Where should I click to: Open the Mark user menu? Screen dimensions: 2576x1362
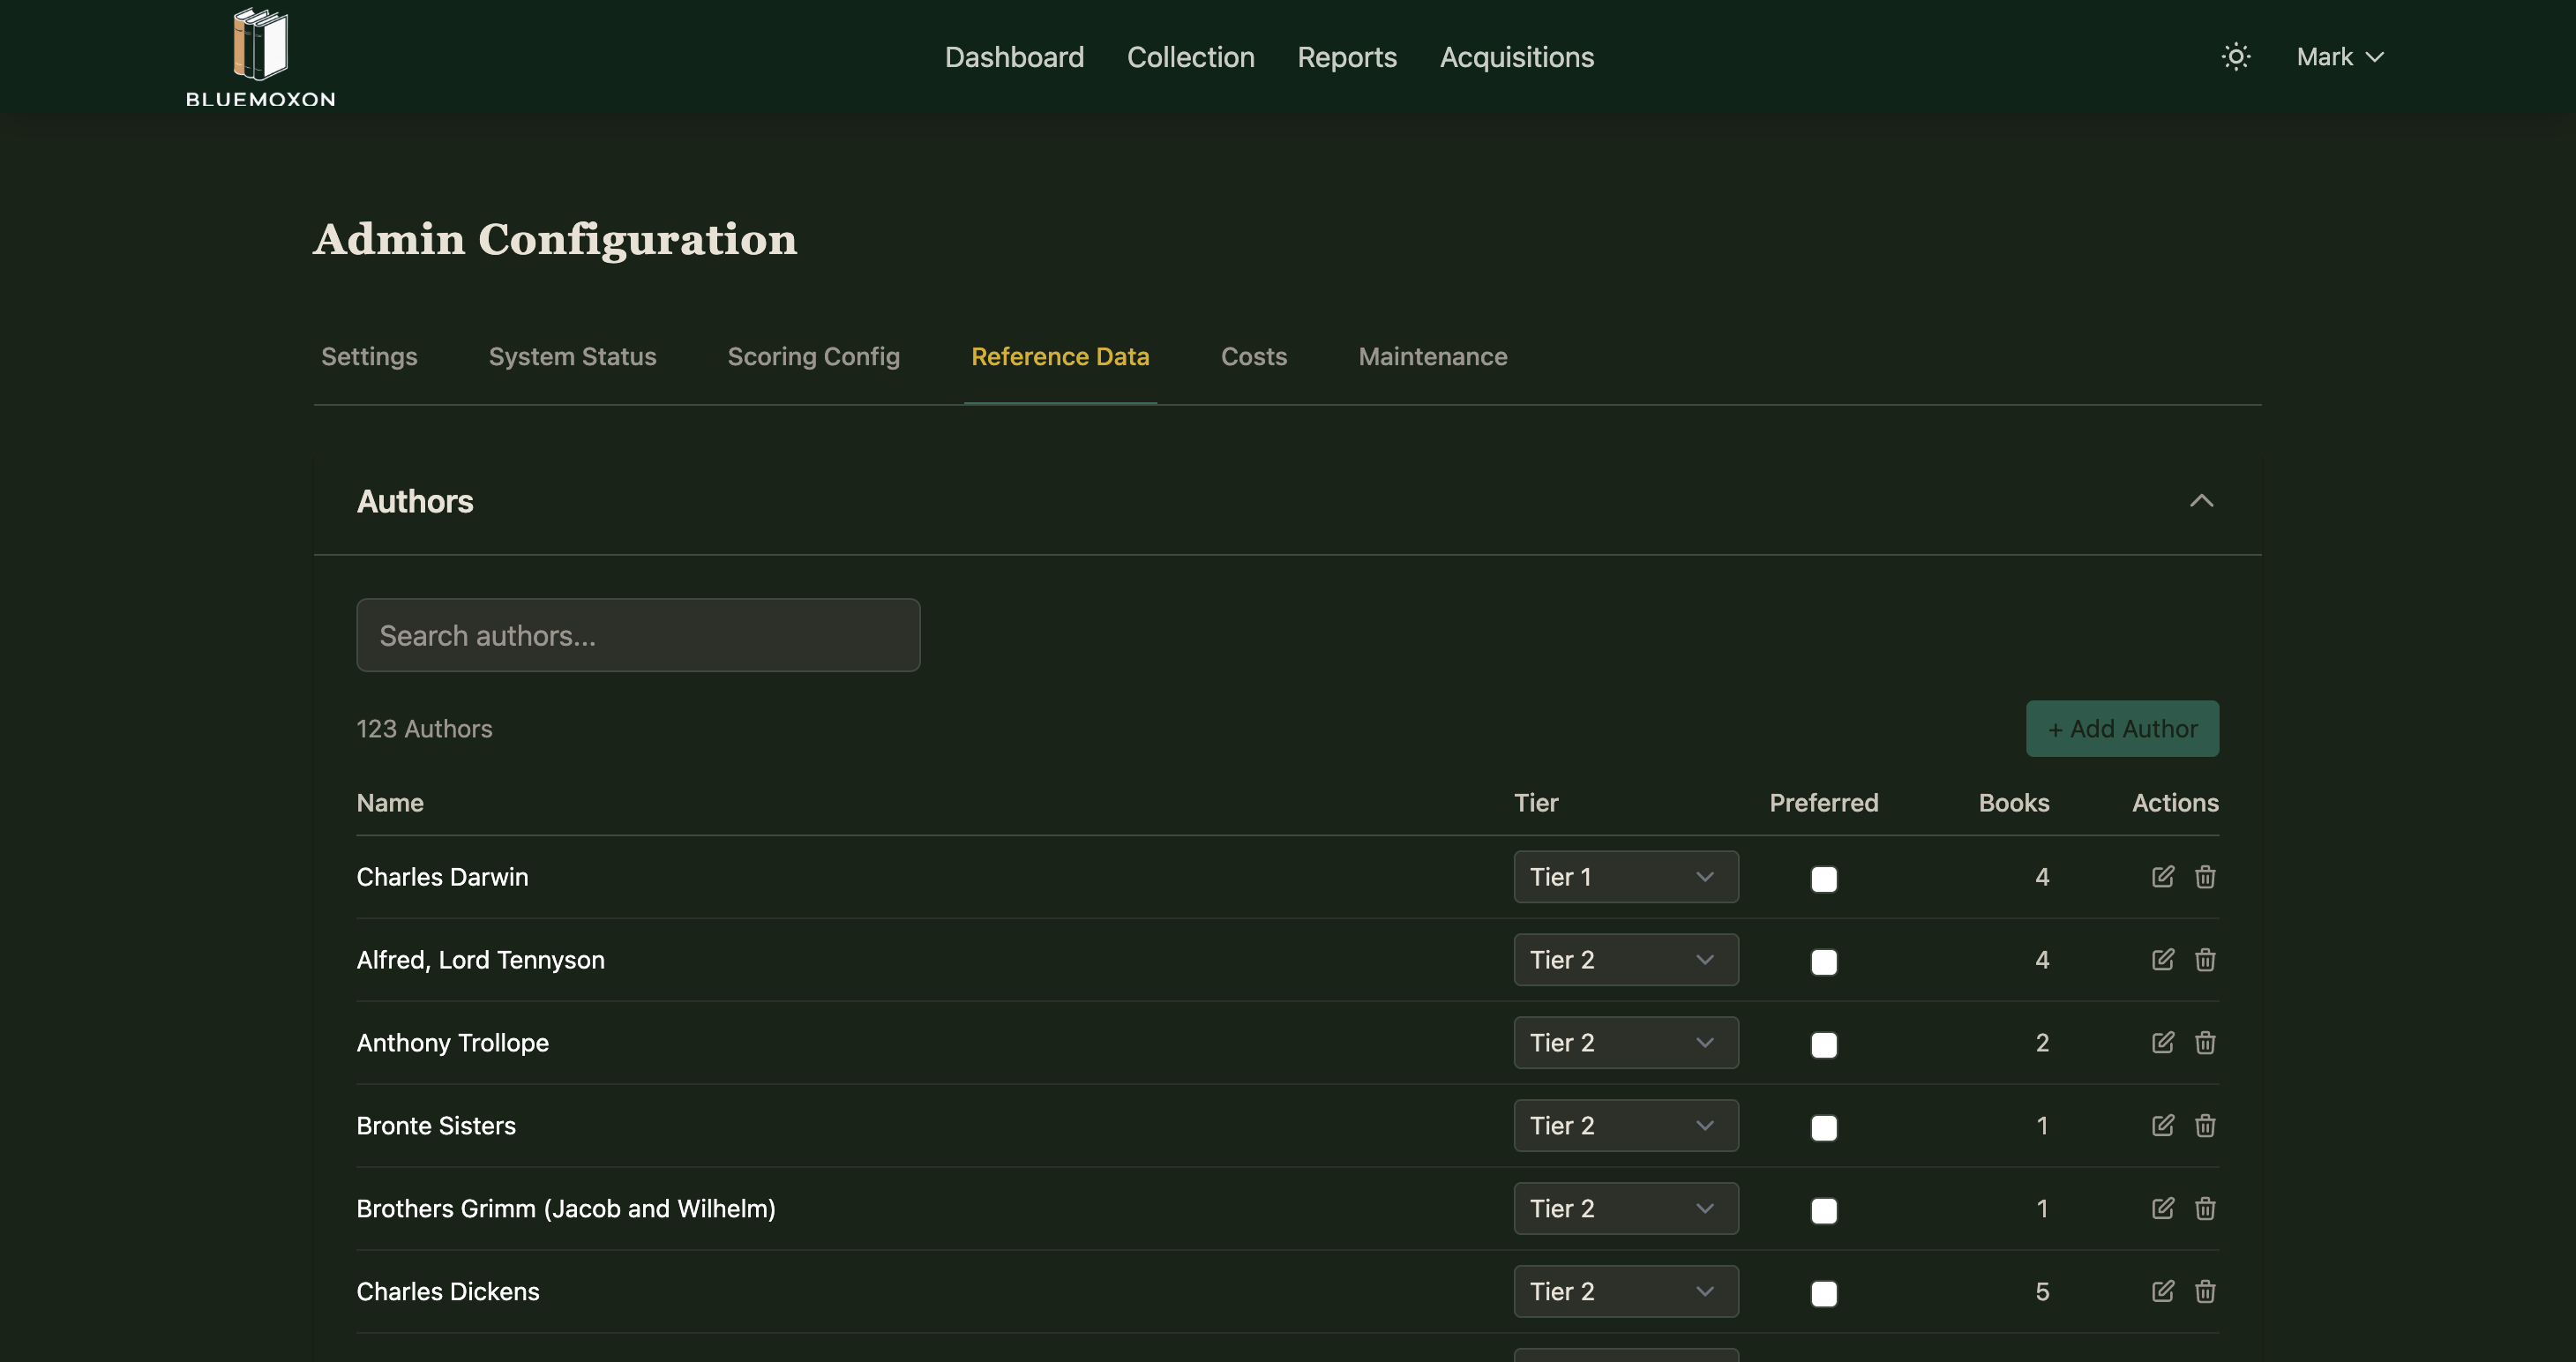(2339, 57)
